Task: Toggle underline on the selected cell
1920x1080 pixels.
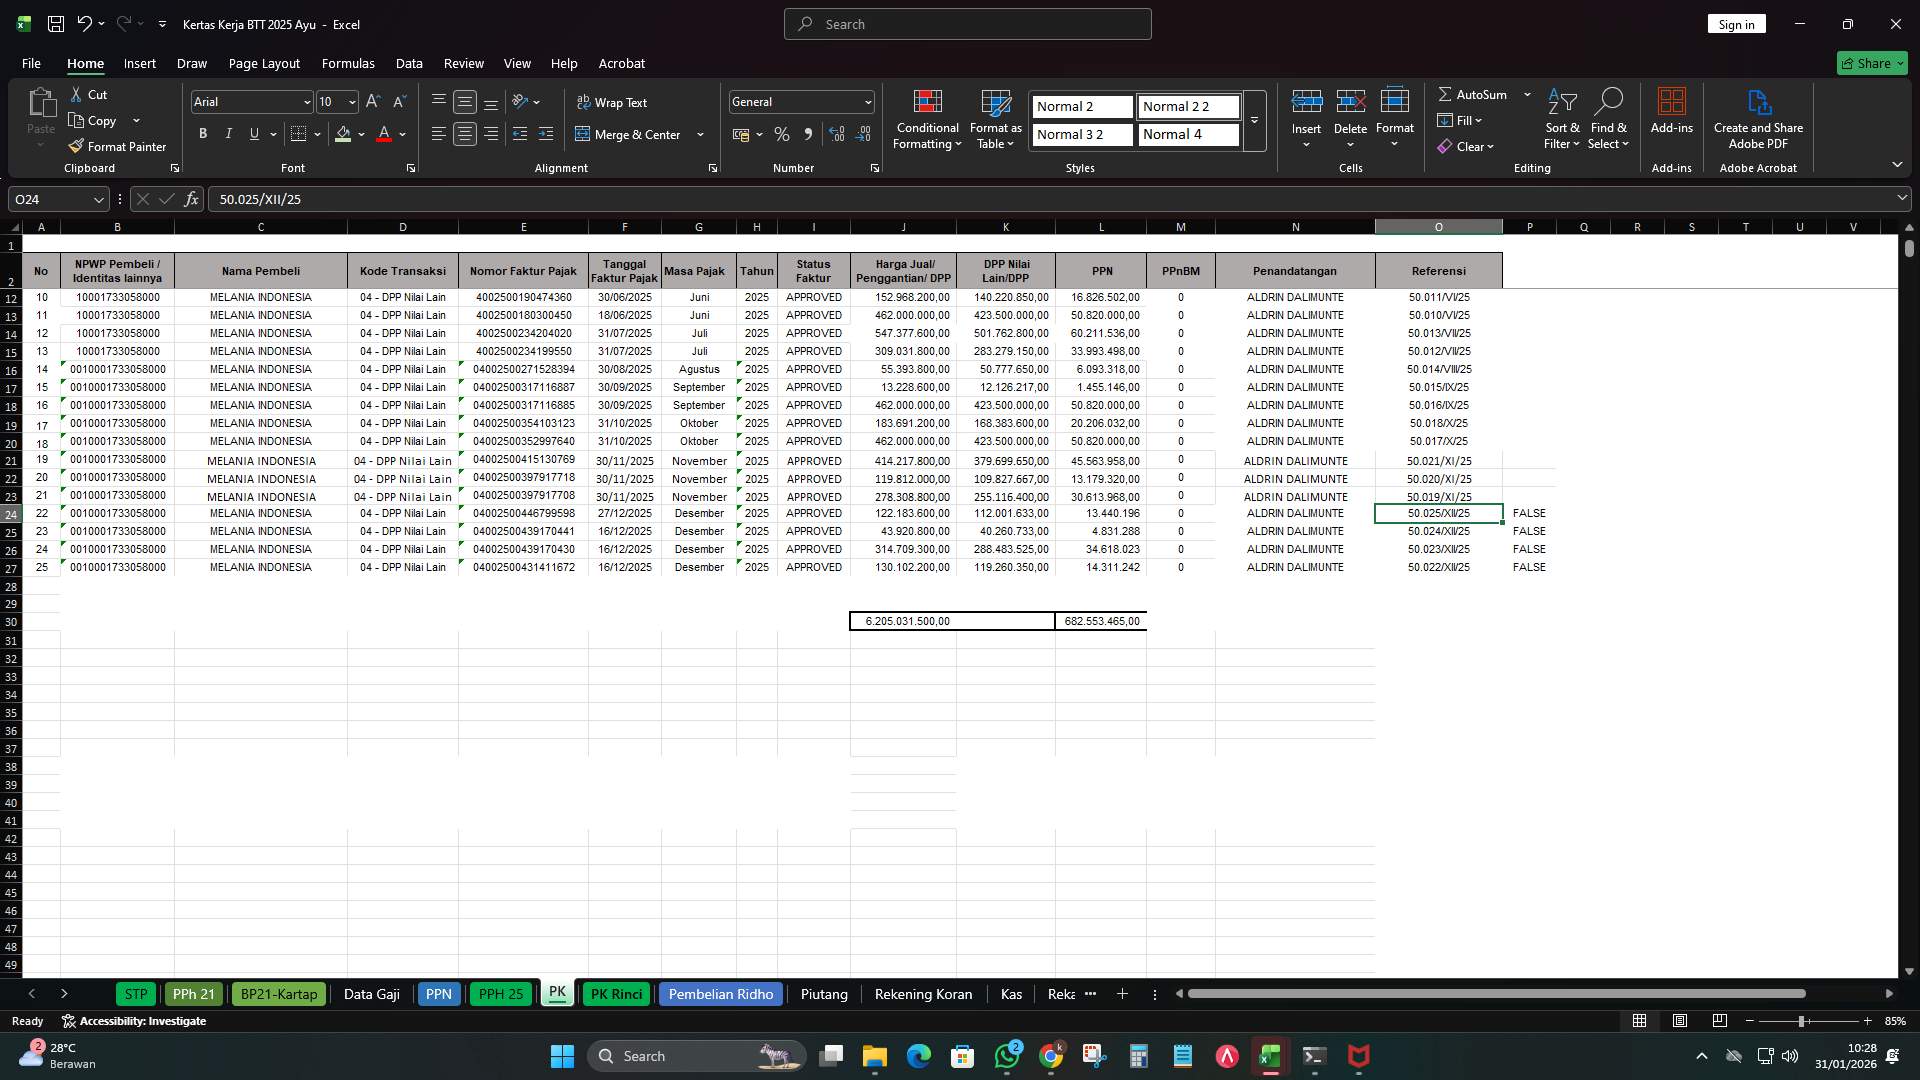Action: (x=252, y=133)
